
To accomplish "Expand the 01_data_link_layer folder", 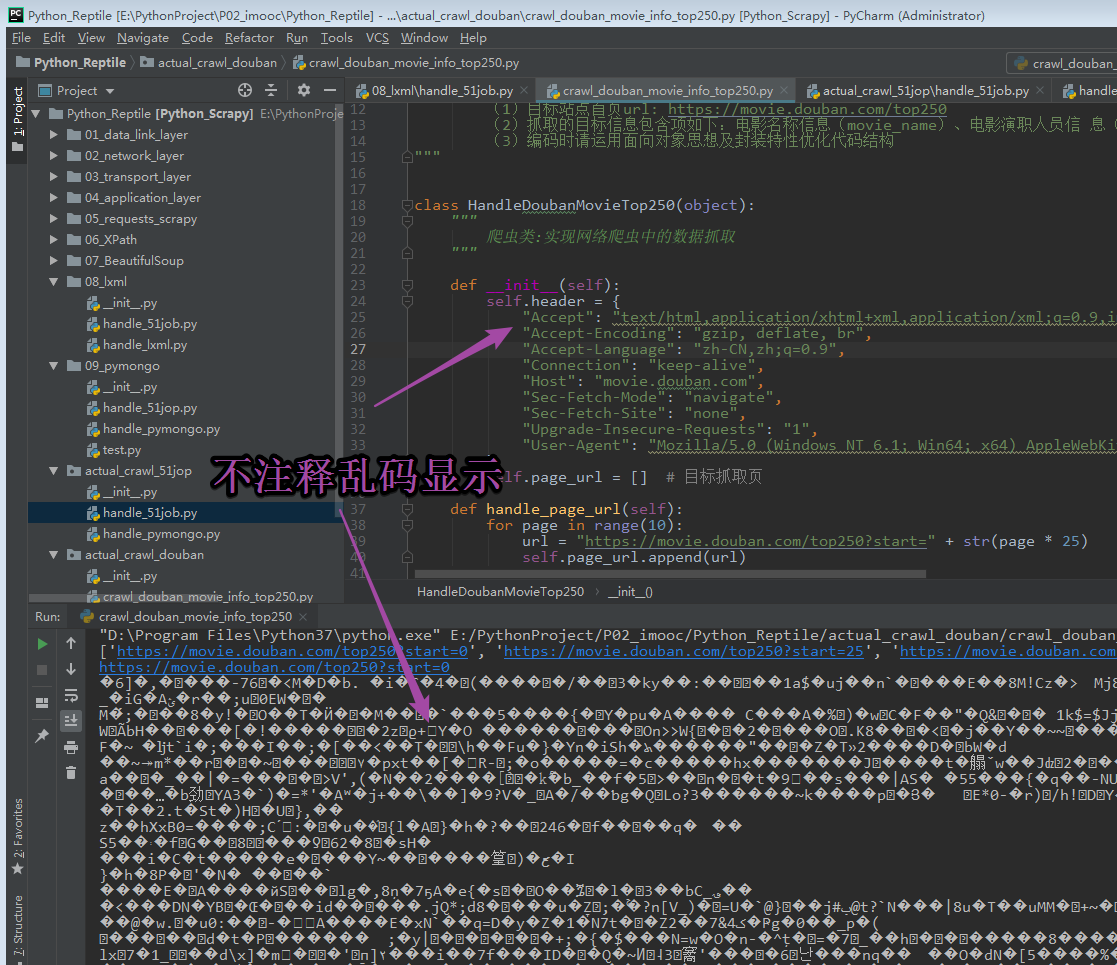I will pyautogui.click(x=53, y=134).
